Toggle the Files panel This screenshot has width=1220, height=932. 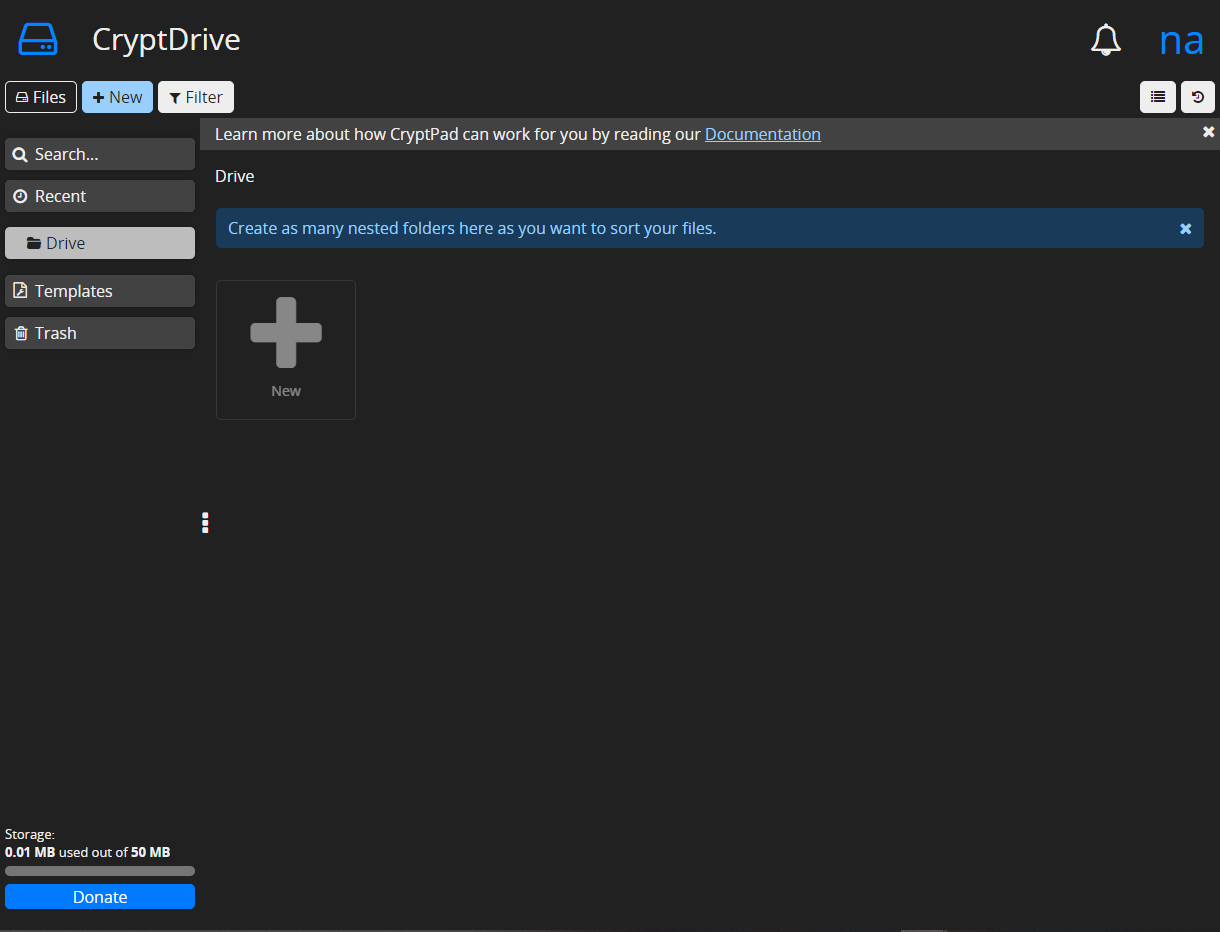pos(40,97)
